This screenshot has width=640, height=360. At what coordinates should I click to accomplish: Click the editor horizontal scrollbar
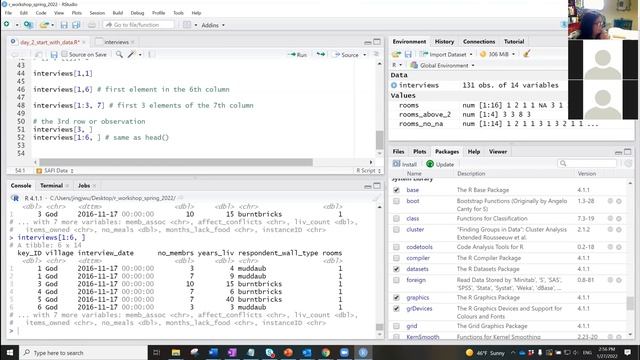[x=176, y=162]
